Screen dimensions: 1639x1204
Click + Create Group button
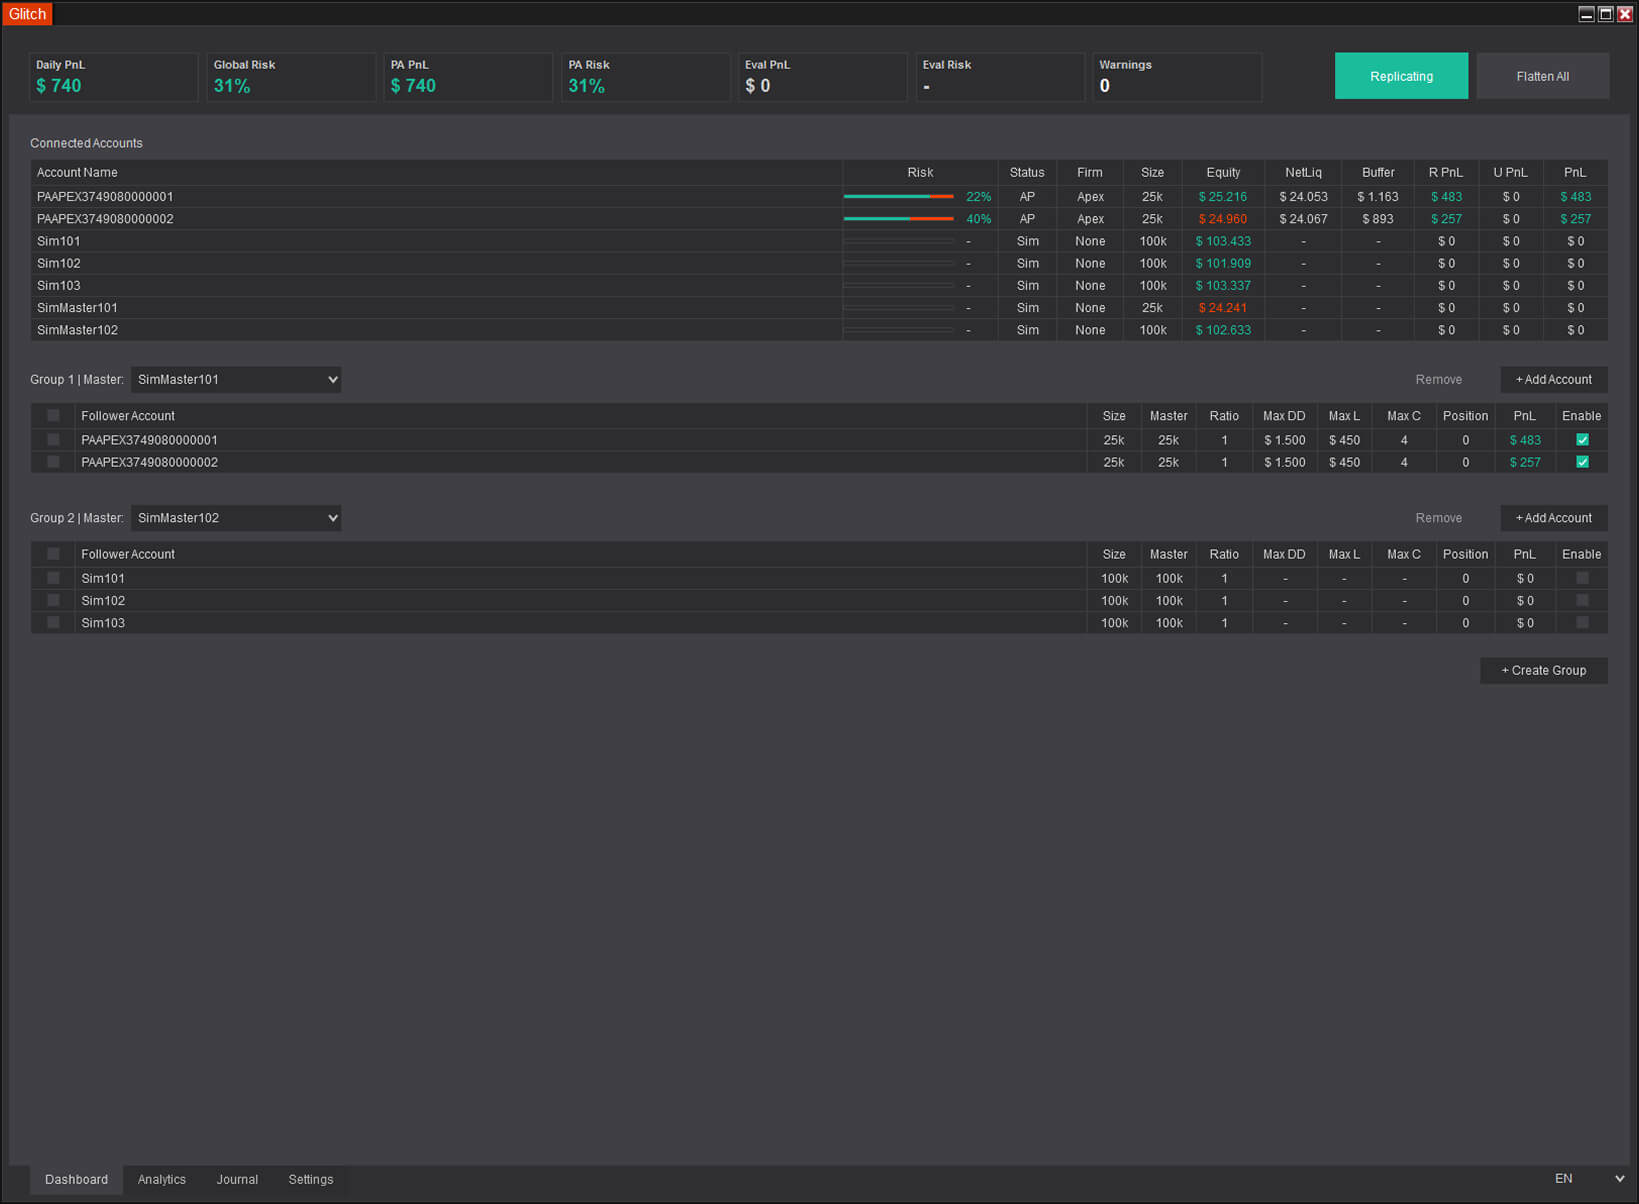(1543, 671)
